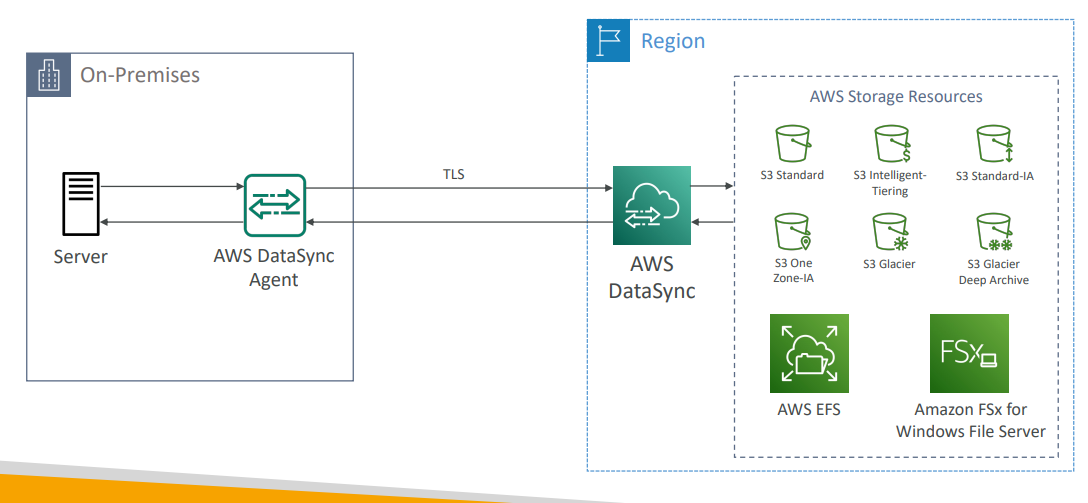Click the Region flag icon
Image resolution: width=1088 pixels, height=503 pixels.
608,41
